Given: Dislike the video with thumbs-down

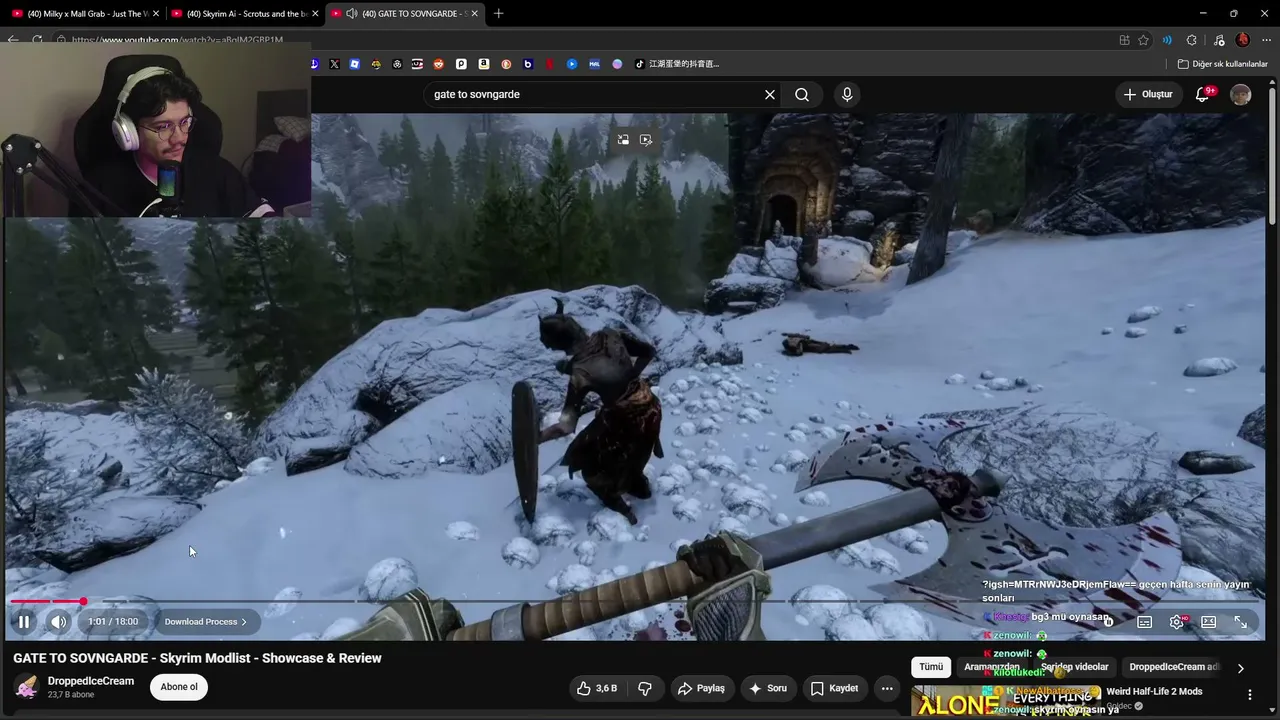Looking at the screenshot, I should tap(645, 688).
